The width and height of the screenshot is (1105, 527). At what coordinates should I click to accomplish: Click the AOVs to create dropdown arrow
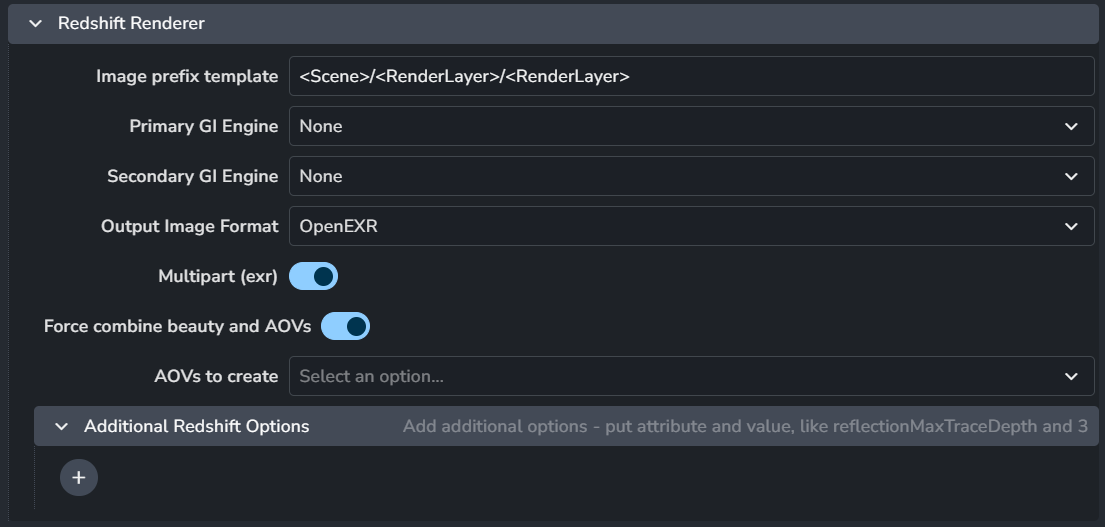pos(1071,377)
